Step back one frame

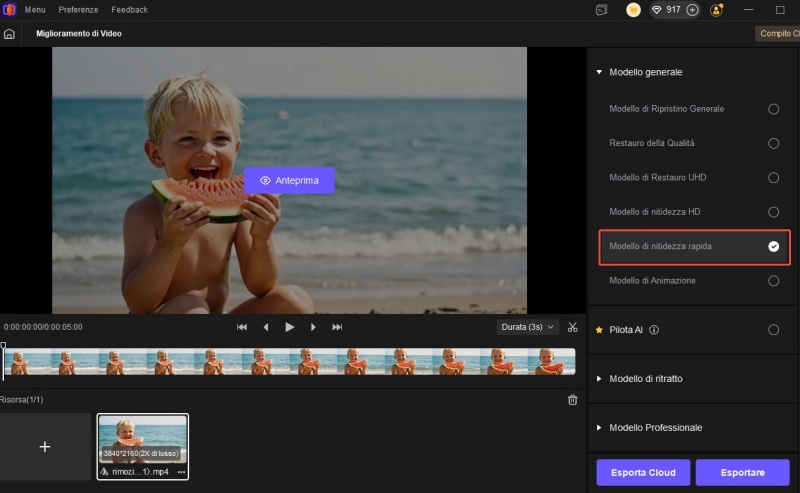[x=266, y=327]
